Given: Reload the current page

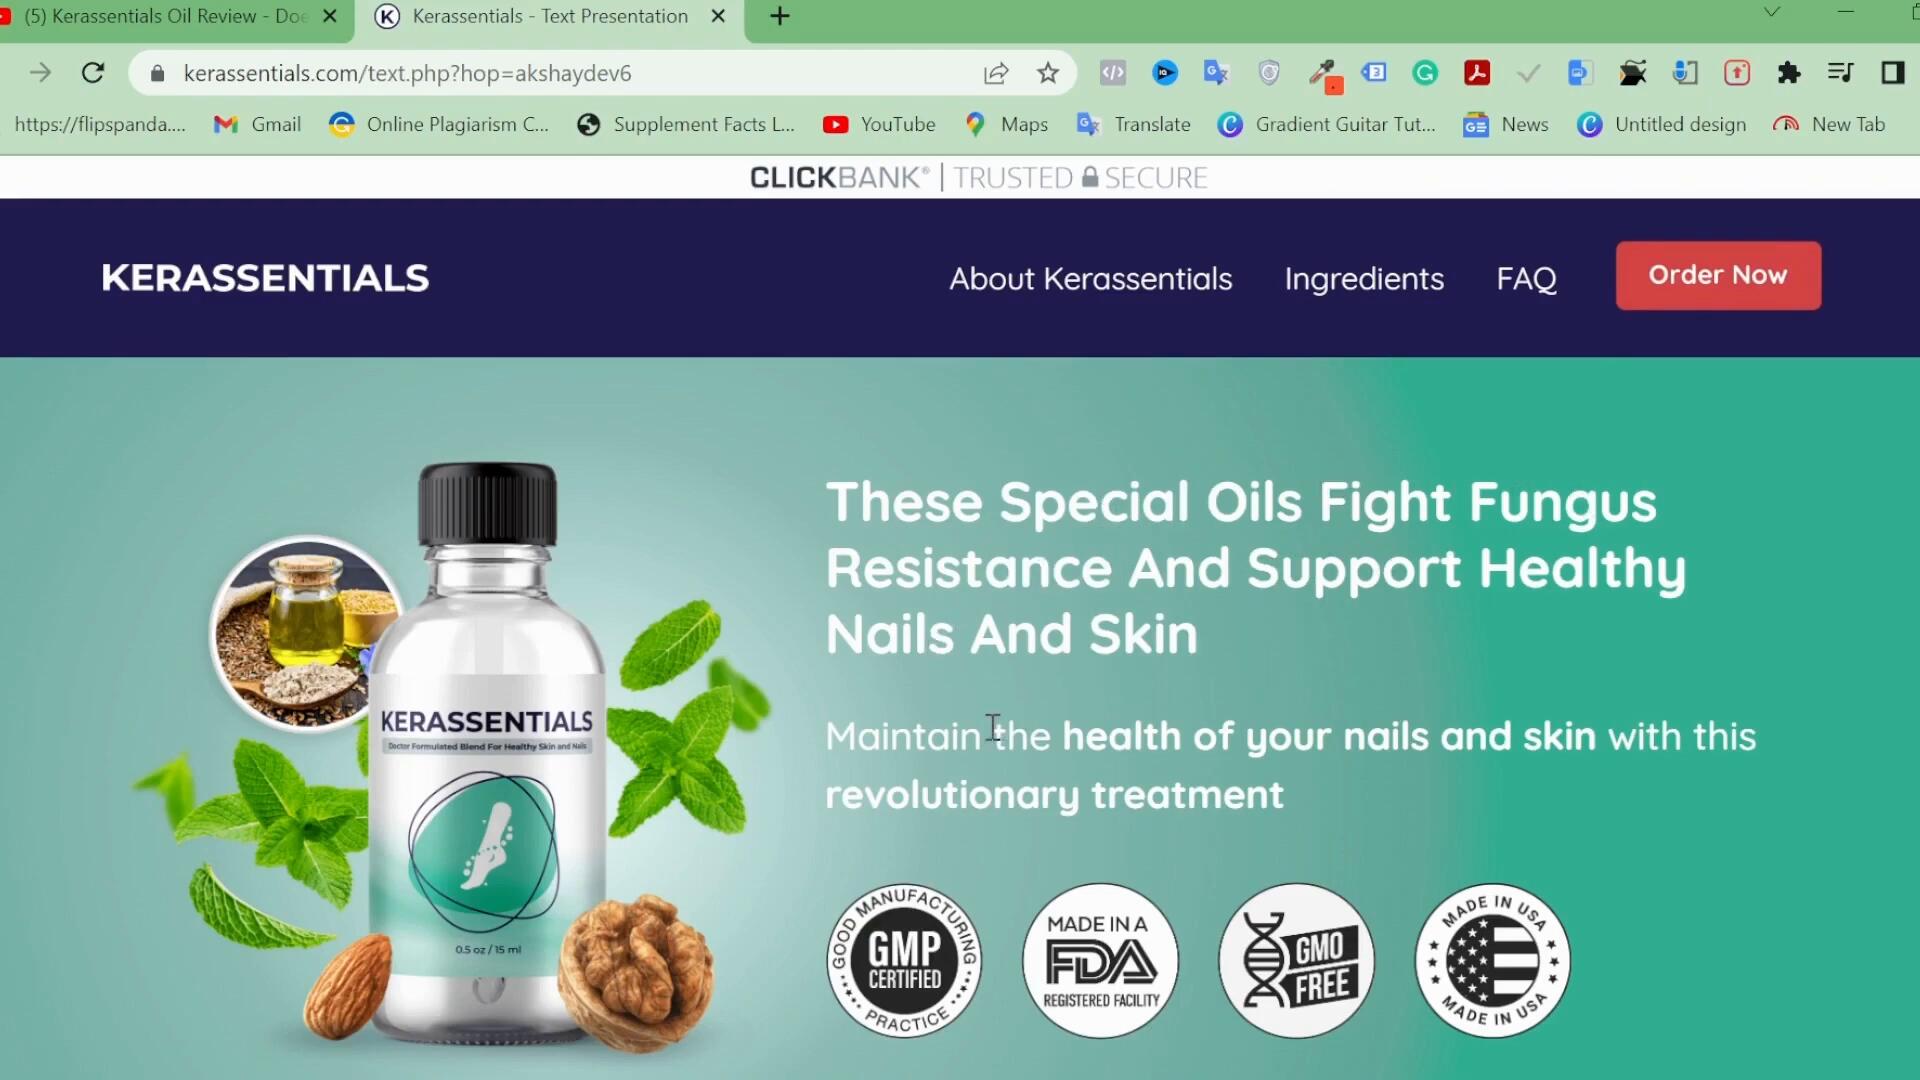Looking at the screenshot, I should 93,73.
